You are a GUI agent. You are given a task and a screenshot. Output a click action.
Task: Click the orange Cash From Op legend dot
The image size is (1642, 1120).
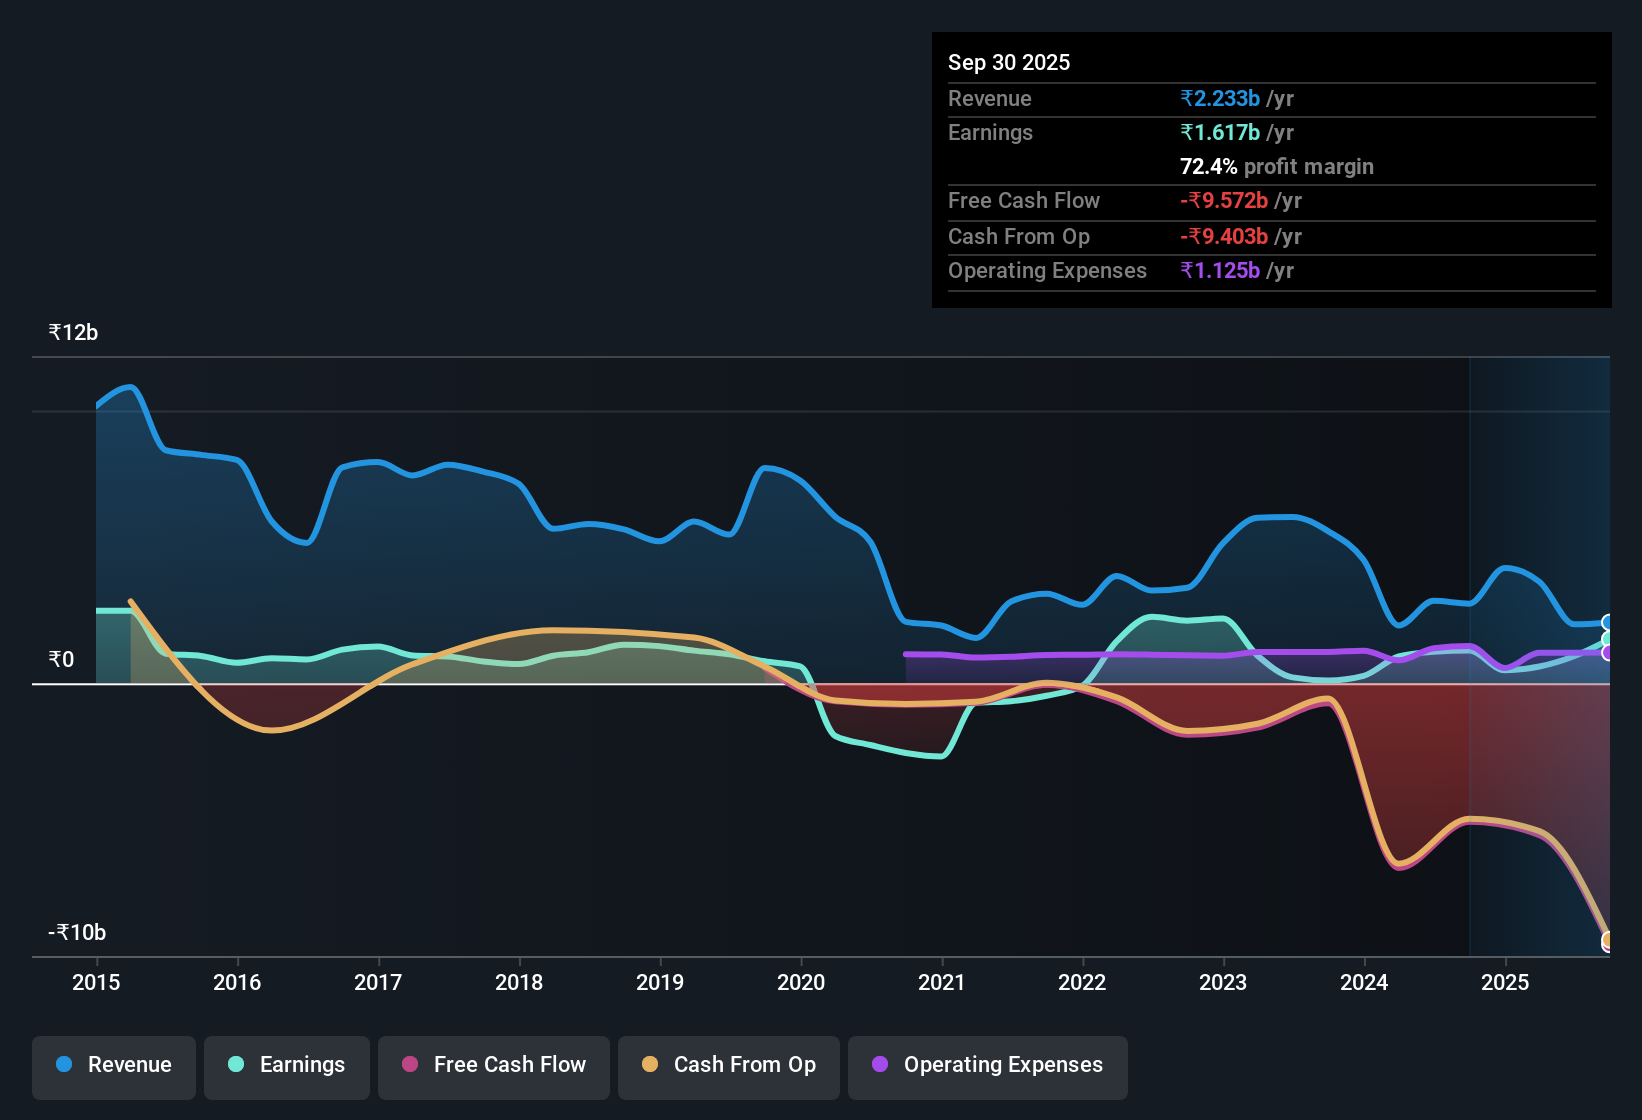pyautogui.click(x=650, y=1065)
